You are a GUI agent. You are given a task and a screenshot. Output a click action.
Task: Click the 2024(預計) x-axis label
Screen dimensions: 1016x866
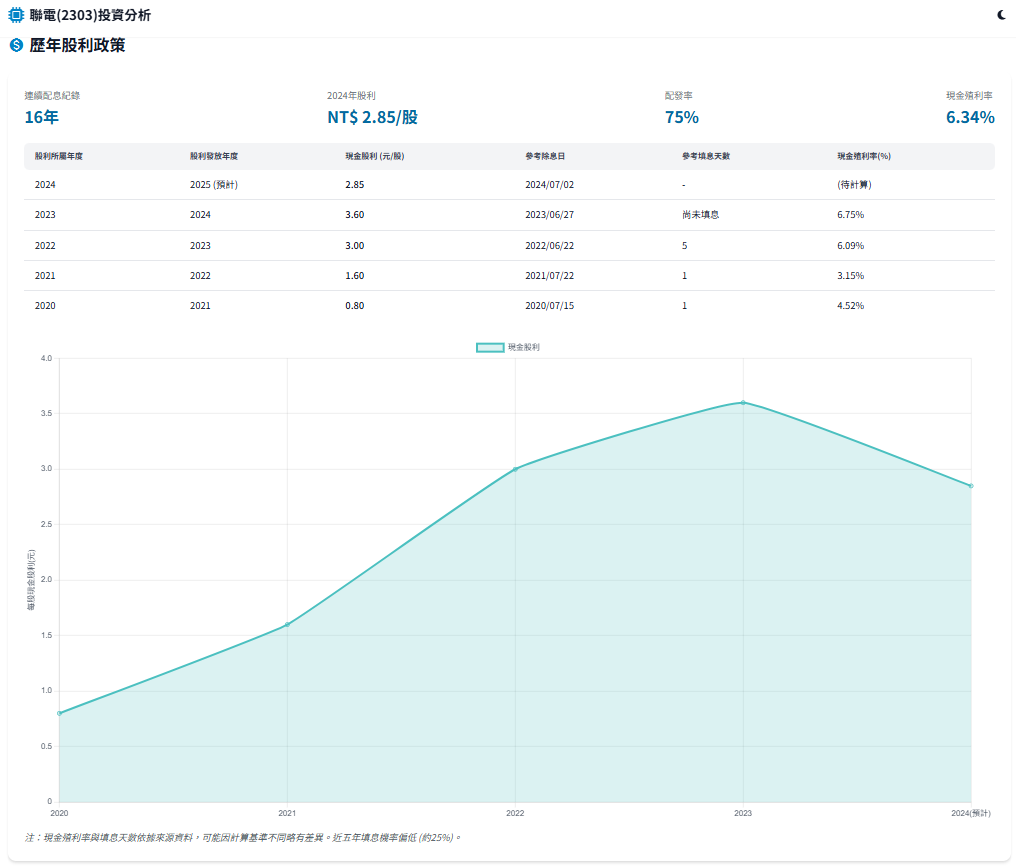tap(971, 813)
